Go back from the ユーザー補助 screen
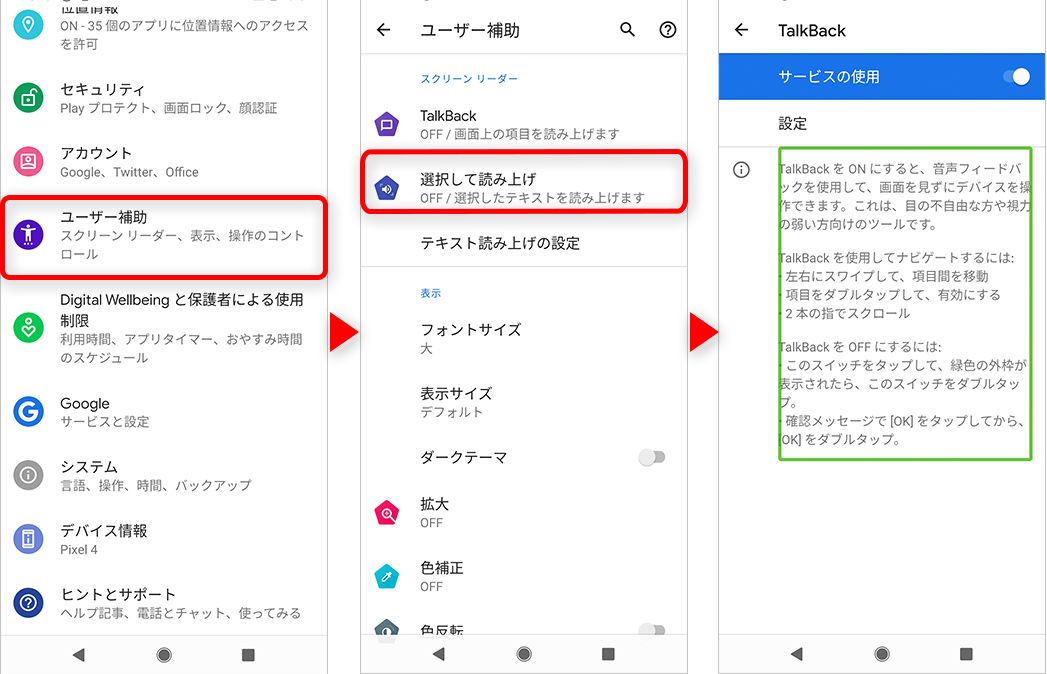 pyautogui.click(x=383, y=29)
